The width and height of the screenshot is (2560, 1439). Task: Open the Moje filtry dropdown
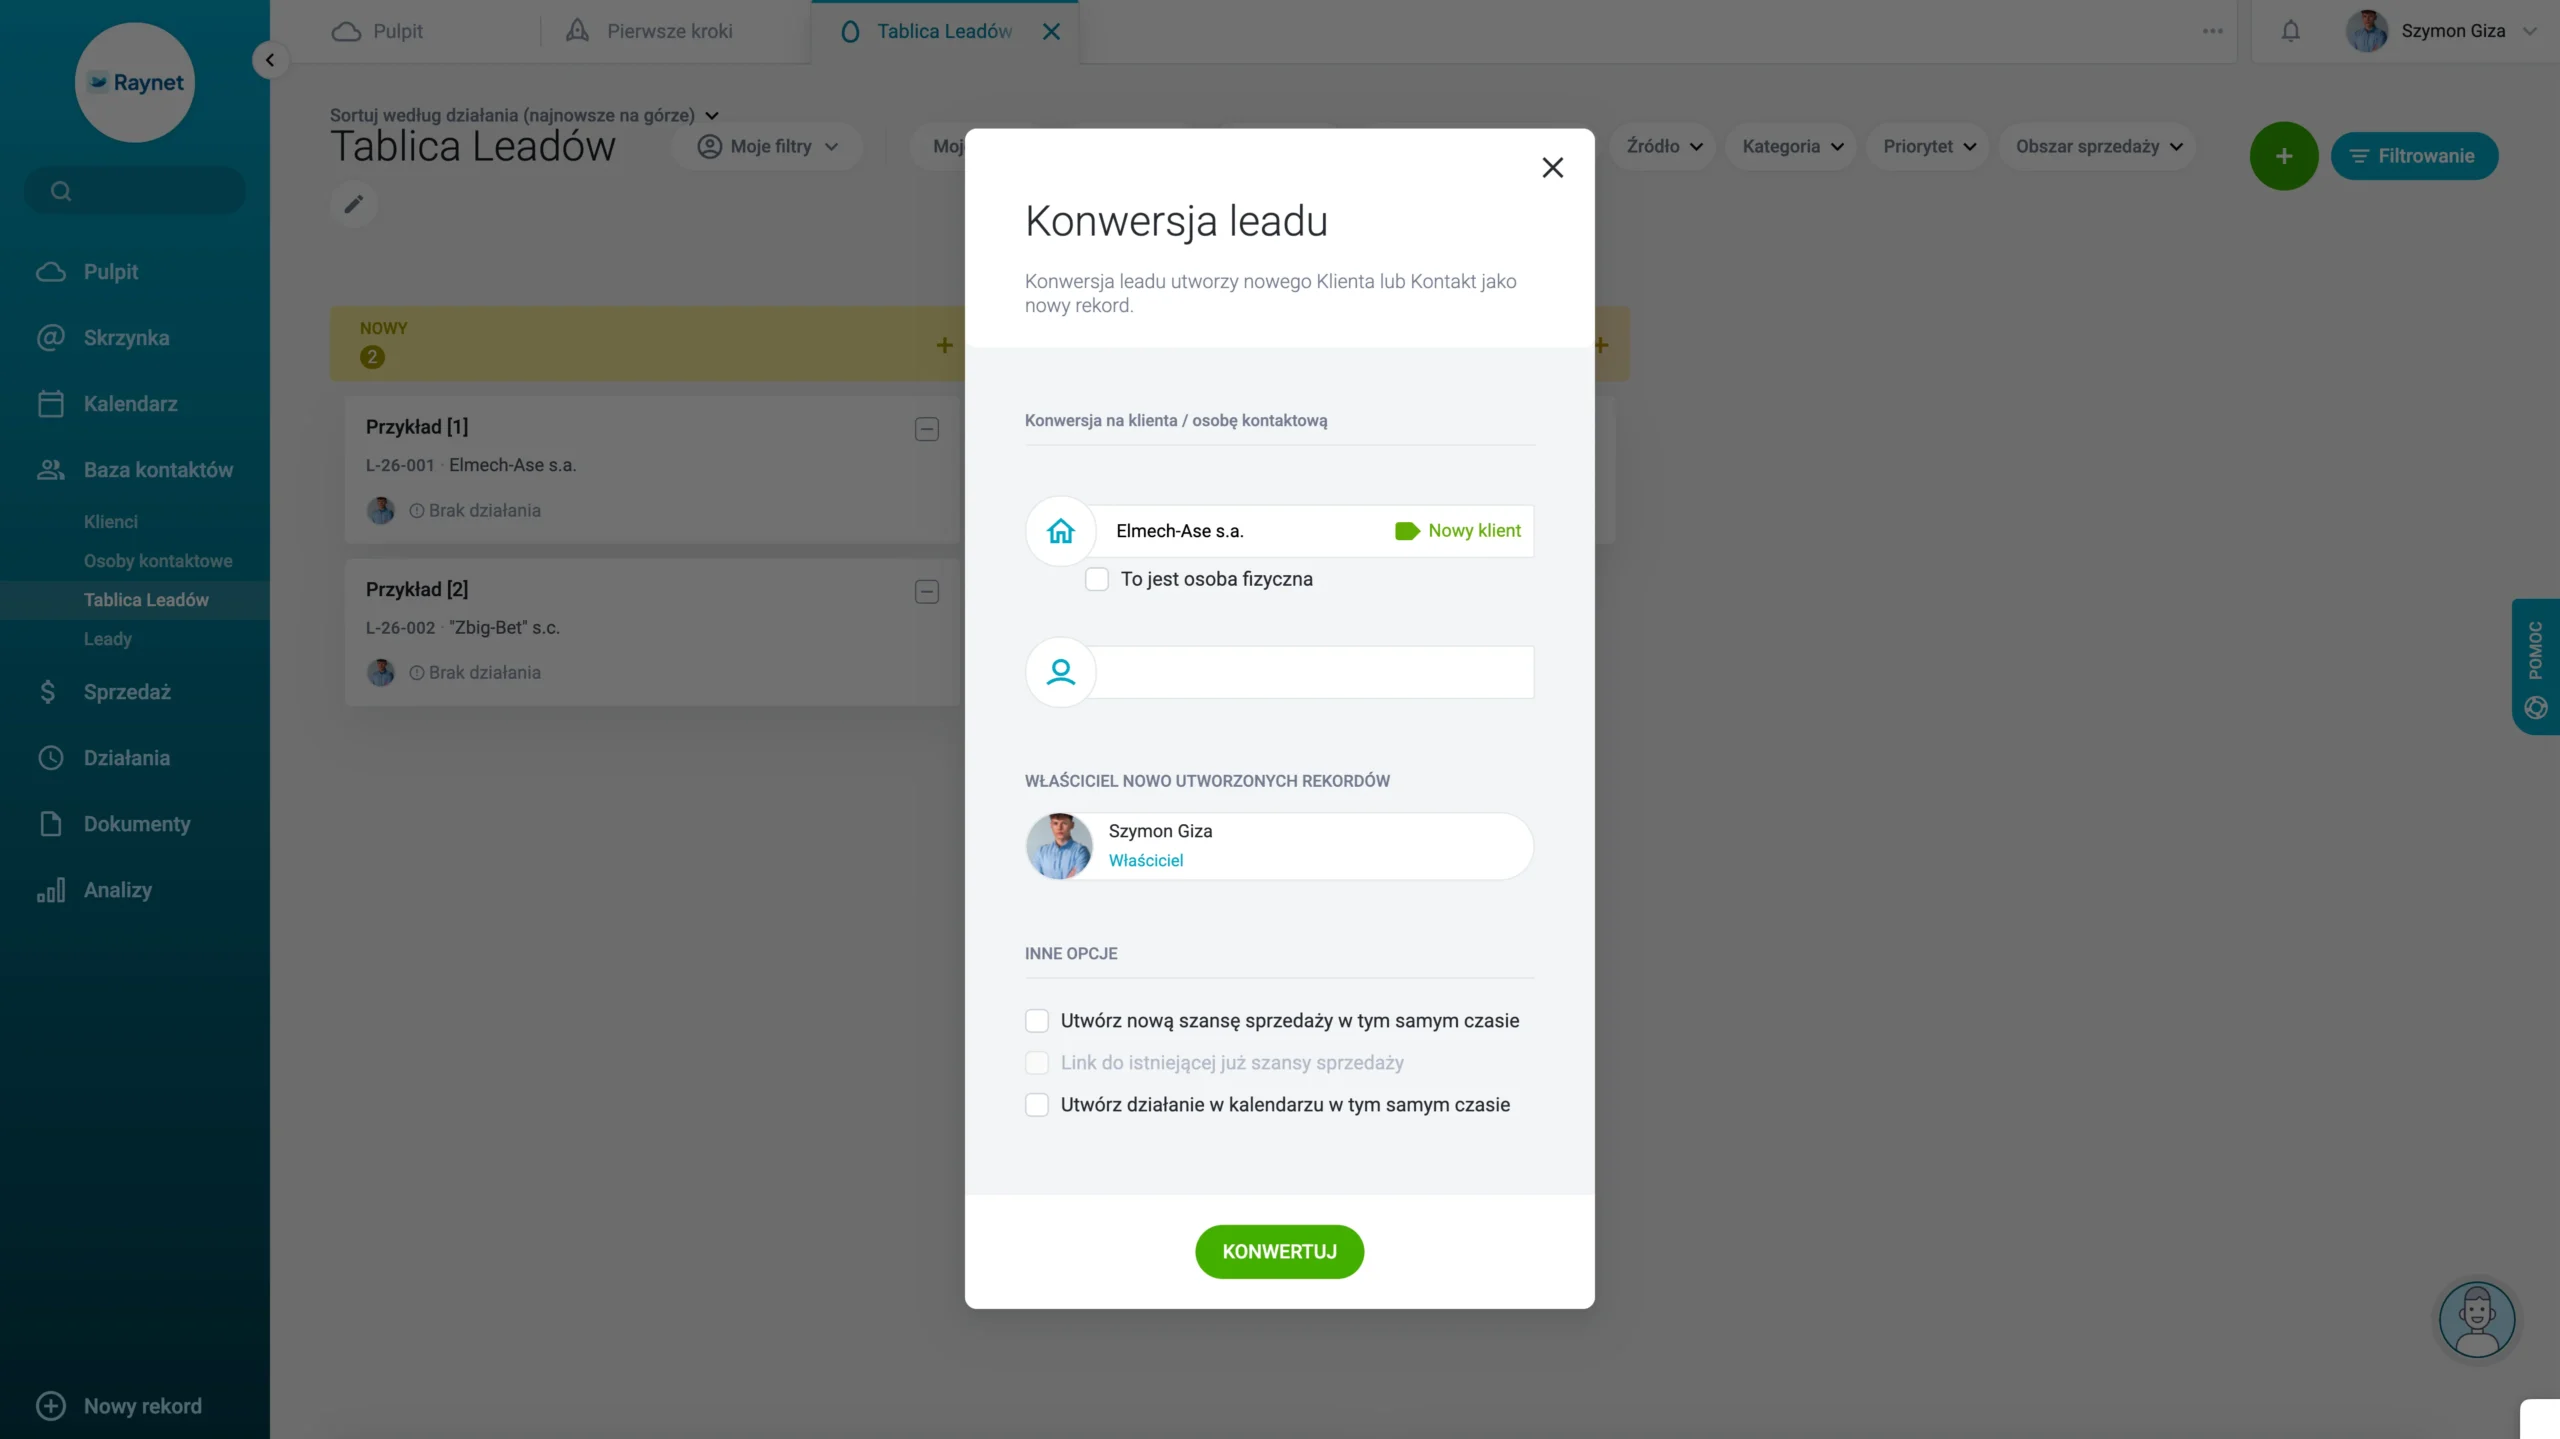(767, 146)
